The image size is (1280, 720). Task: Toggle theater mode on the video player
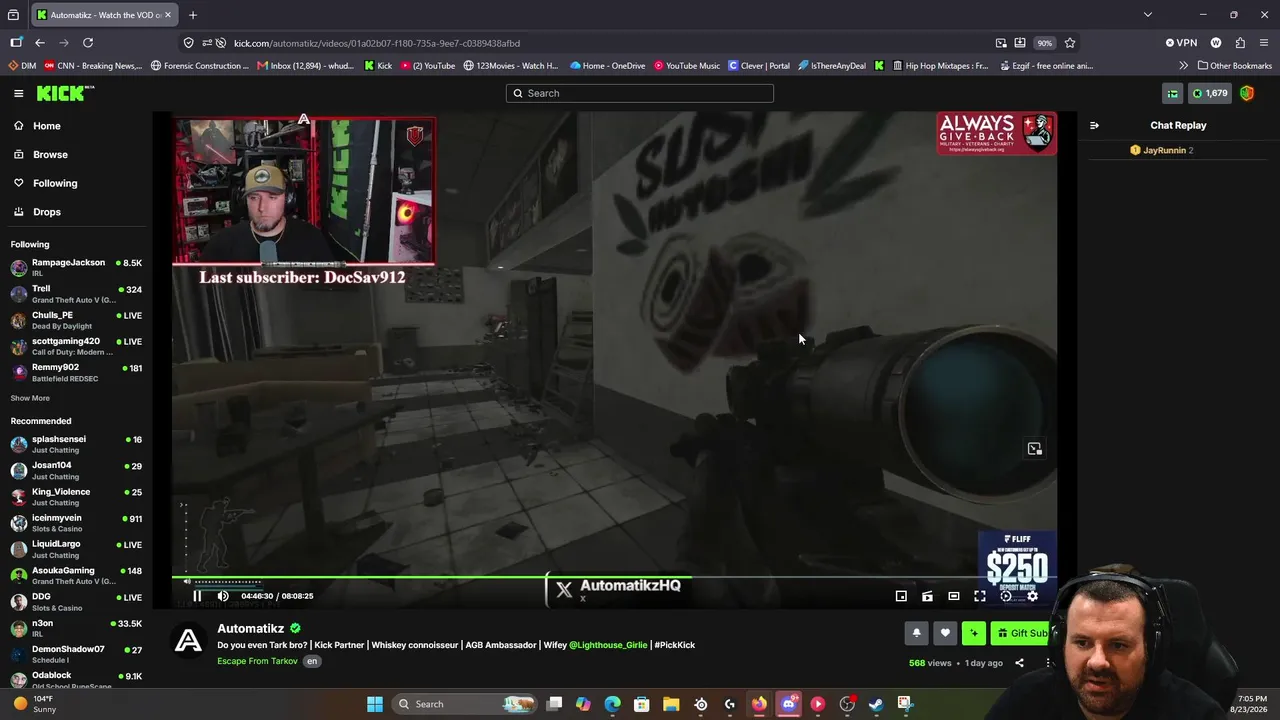pyautogui.click(x=954, y=596)
